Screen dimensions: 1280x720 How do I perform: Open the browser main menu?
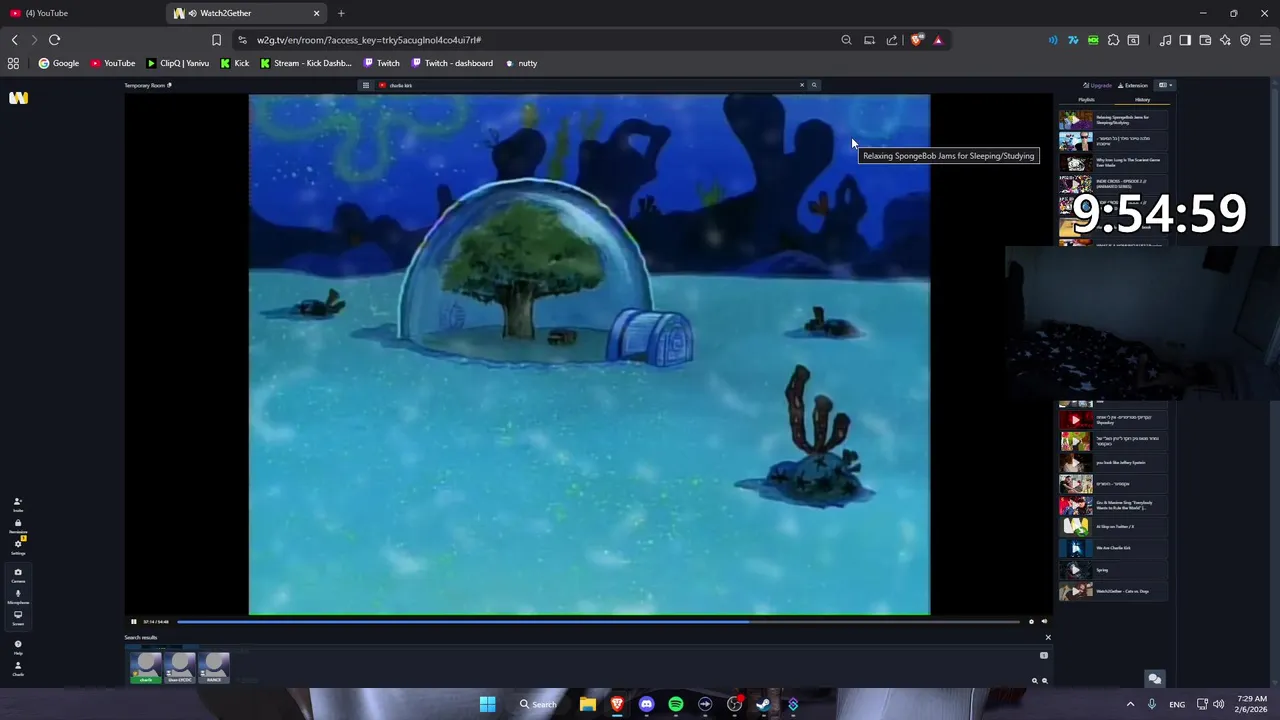coord(1265,40)
